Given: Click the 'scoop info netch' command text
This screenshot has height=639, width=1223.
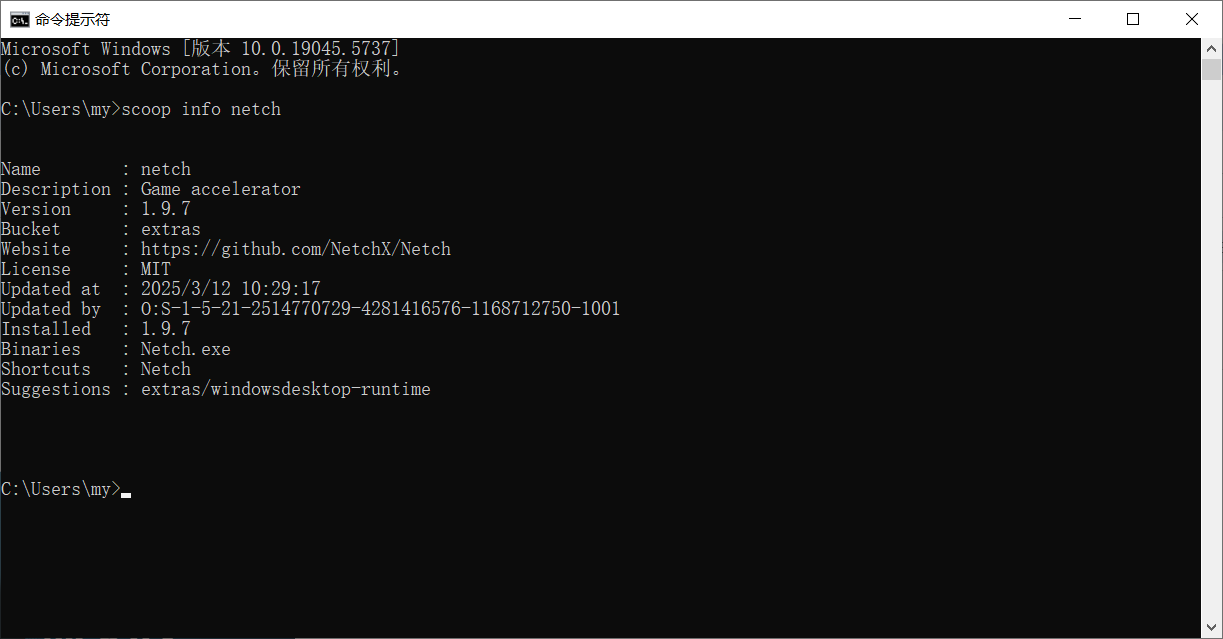Looking at the screenshot, I should pos(201,109).
